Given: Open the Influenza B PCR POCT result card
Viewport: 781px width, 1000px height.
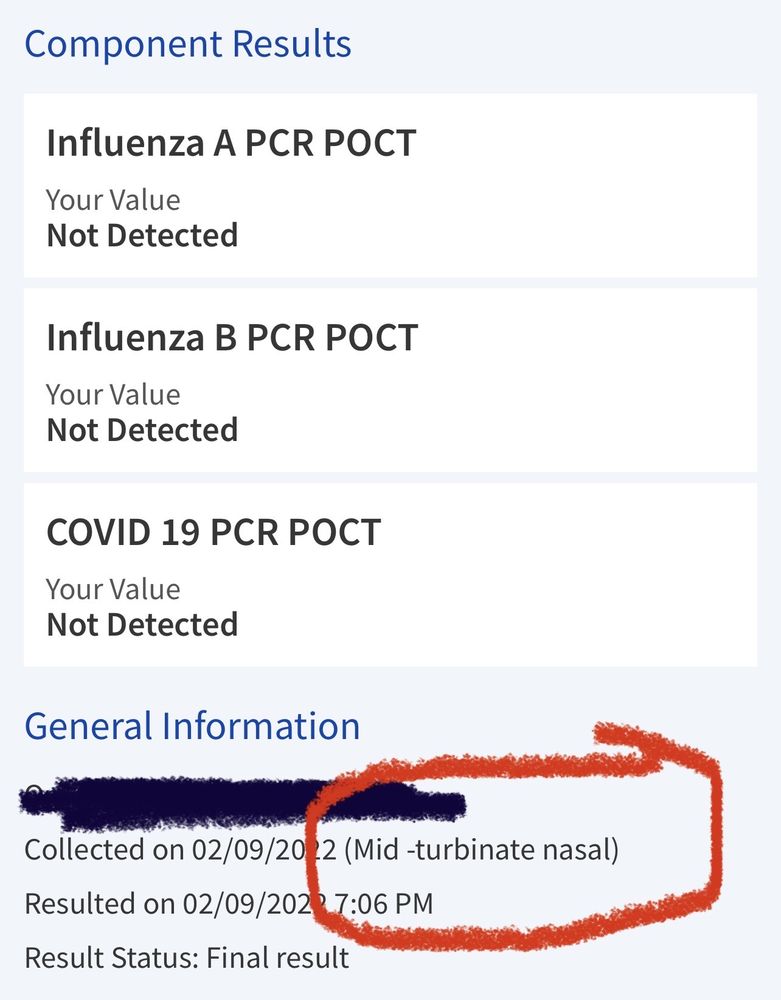Looking at the screenshot, I should [x=390, y=380].
